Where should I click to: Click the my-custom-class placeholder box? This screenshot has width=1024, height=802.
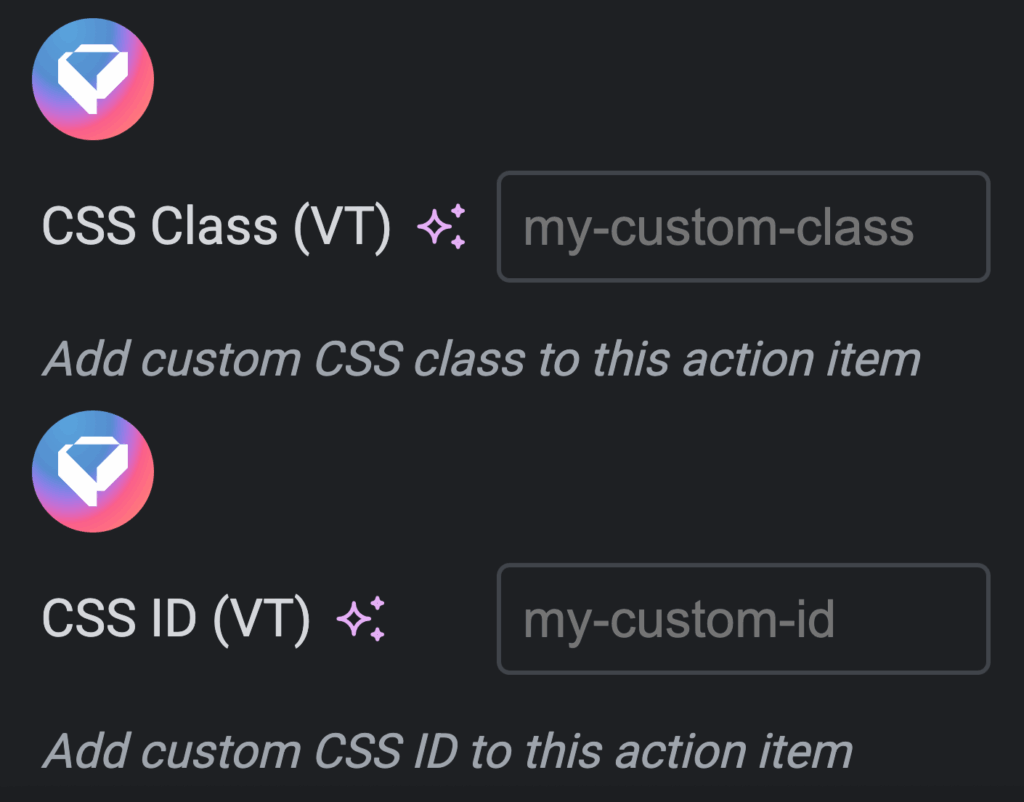(743, 227)
